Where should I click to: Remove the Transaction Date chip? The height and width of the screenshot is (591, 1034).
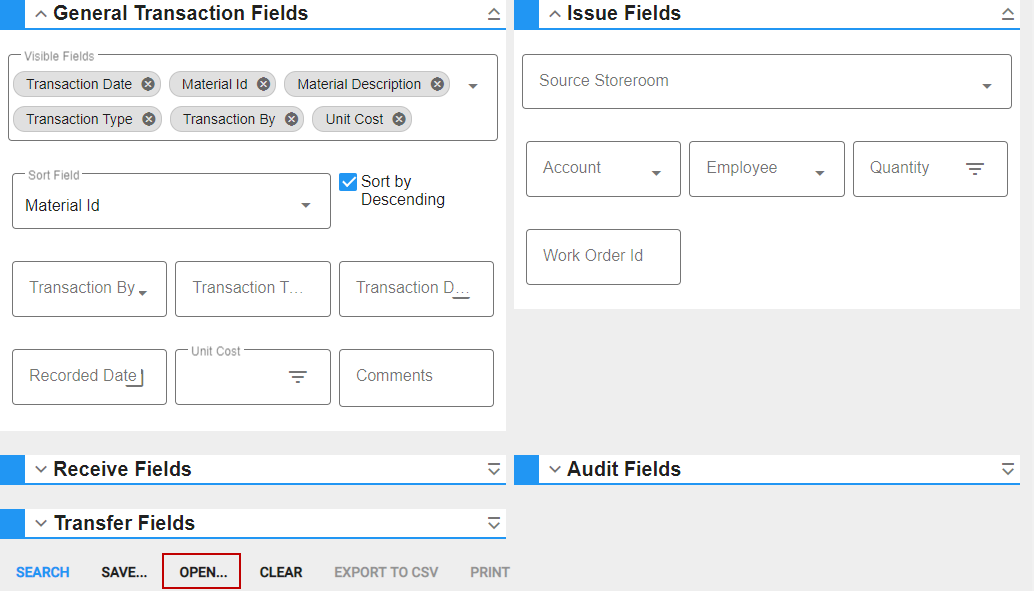tap(148, 84)
